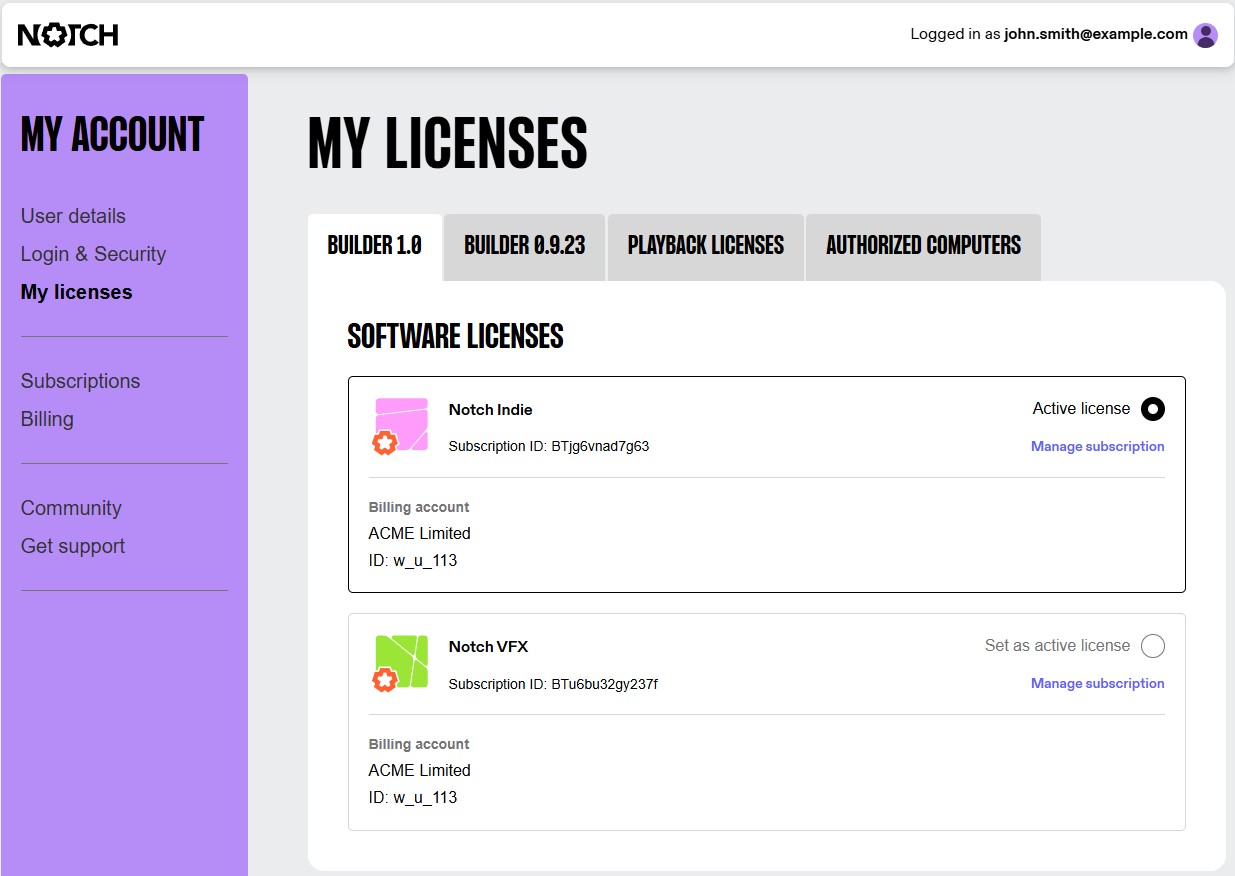Open Manage subscription for Notch Indie
The height and width of the screenshot is (876, 1235).
click(1097, 446)
